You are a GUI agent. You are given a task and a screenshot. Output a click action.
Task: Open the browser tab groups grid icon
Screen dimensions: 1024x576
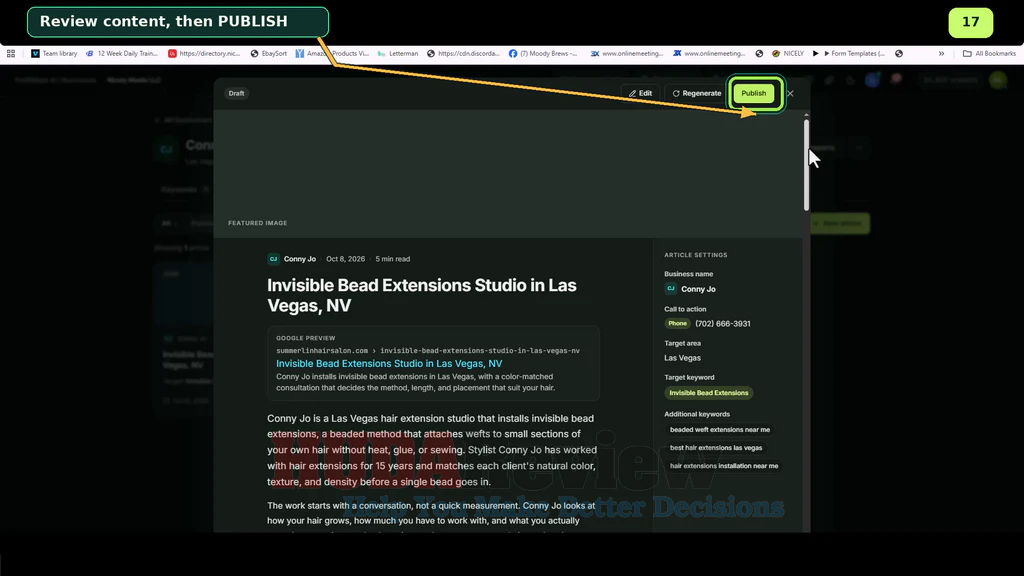(11, 54)
